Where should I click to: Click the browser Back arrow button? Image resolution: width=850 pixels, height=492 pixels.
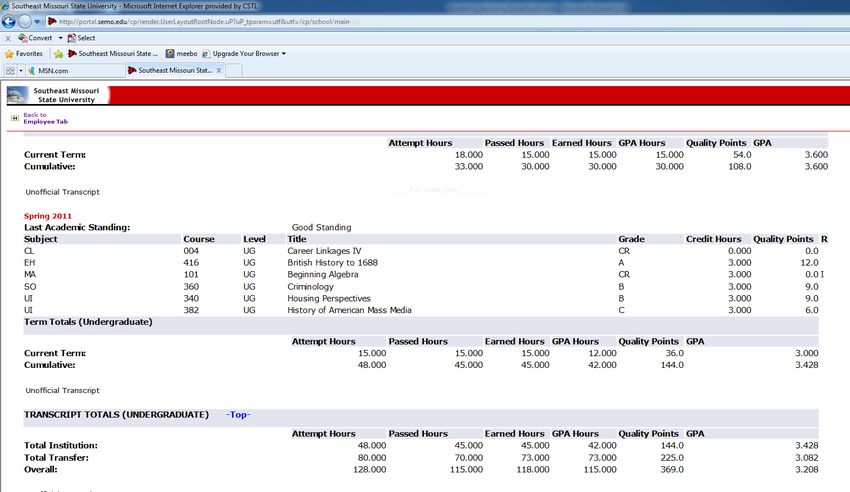[x=9, y=22]
